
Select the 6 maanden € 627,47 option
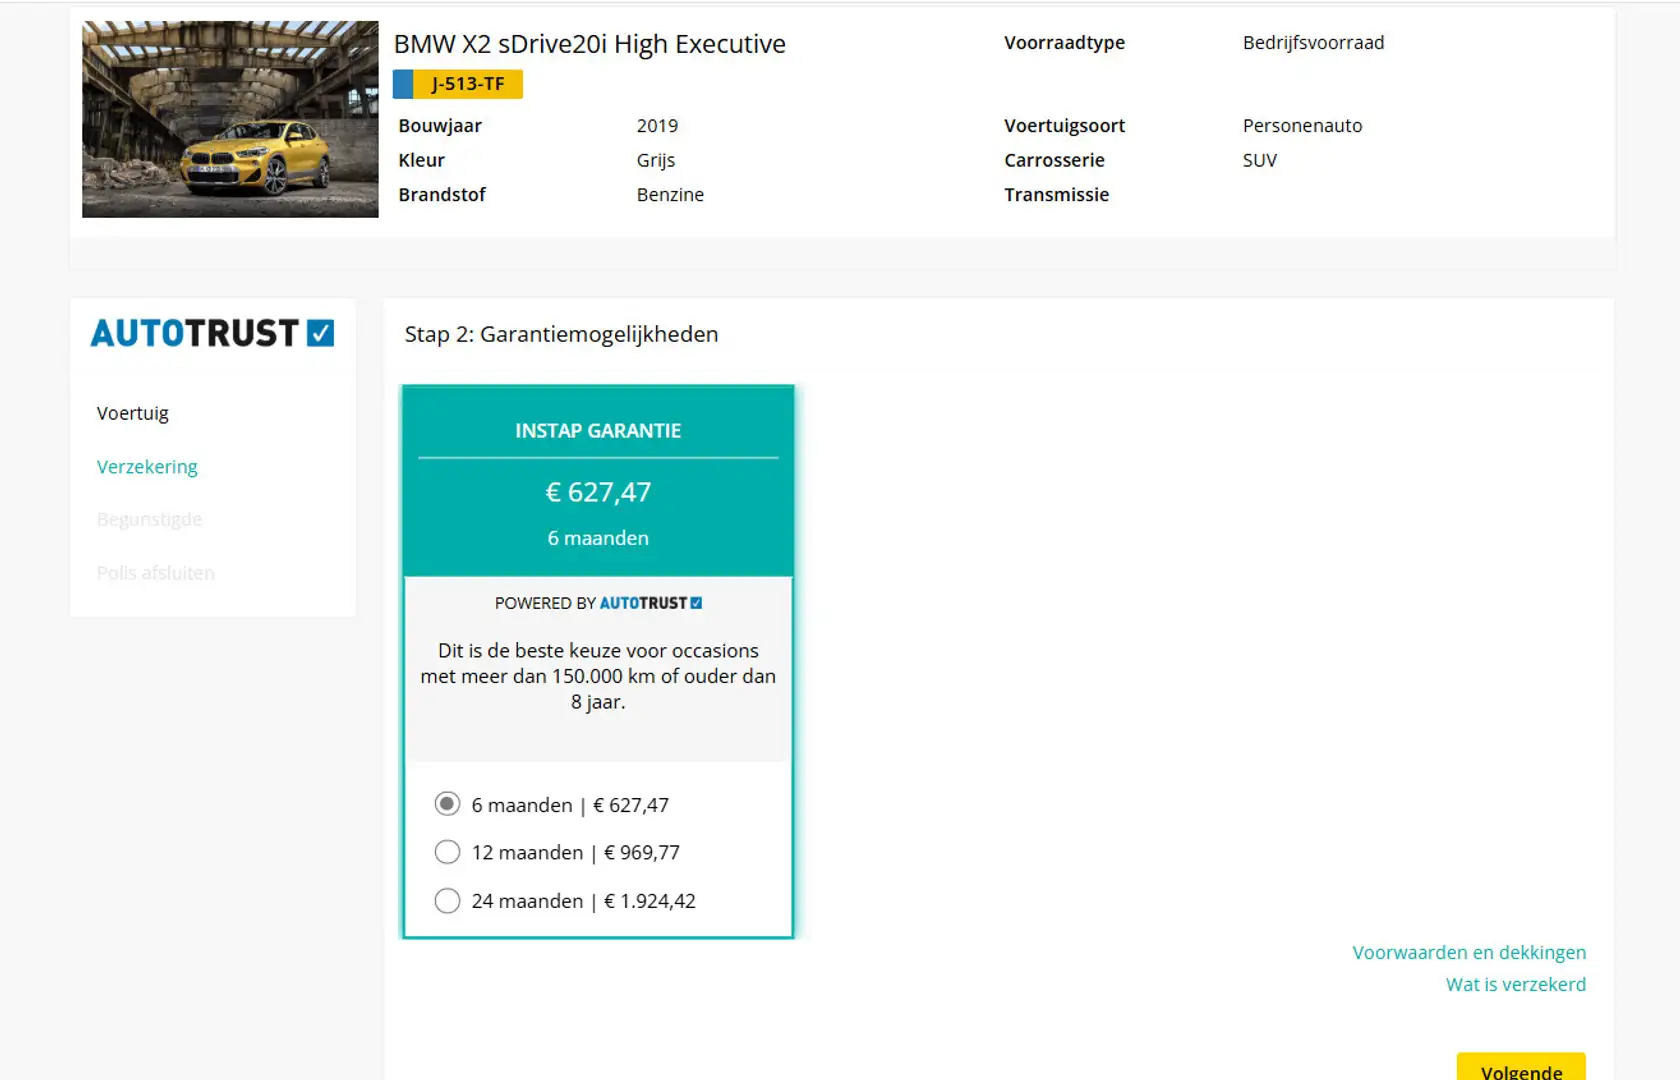coord(447,804)
